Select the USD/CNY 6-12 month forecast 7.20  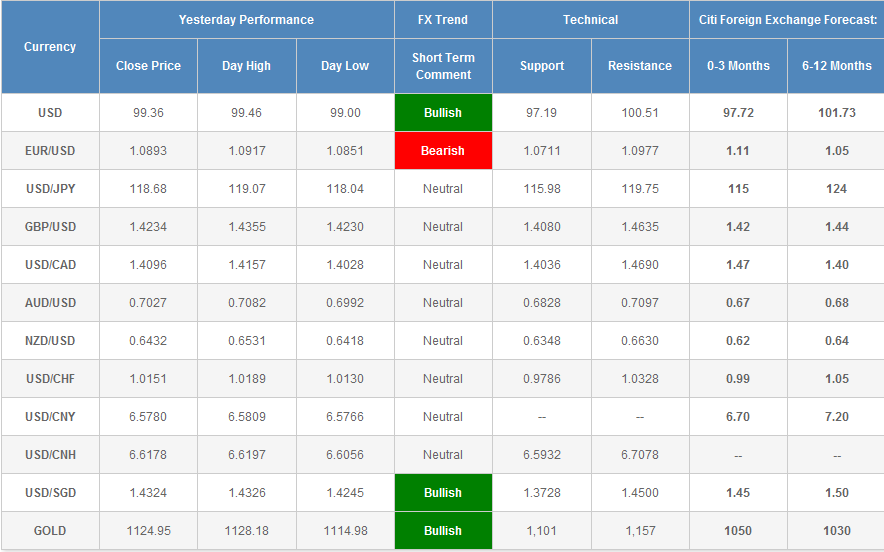pos(836,417)
